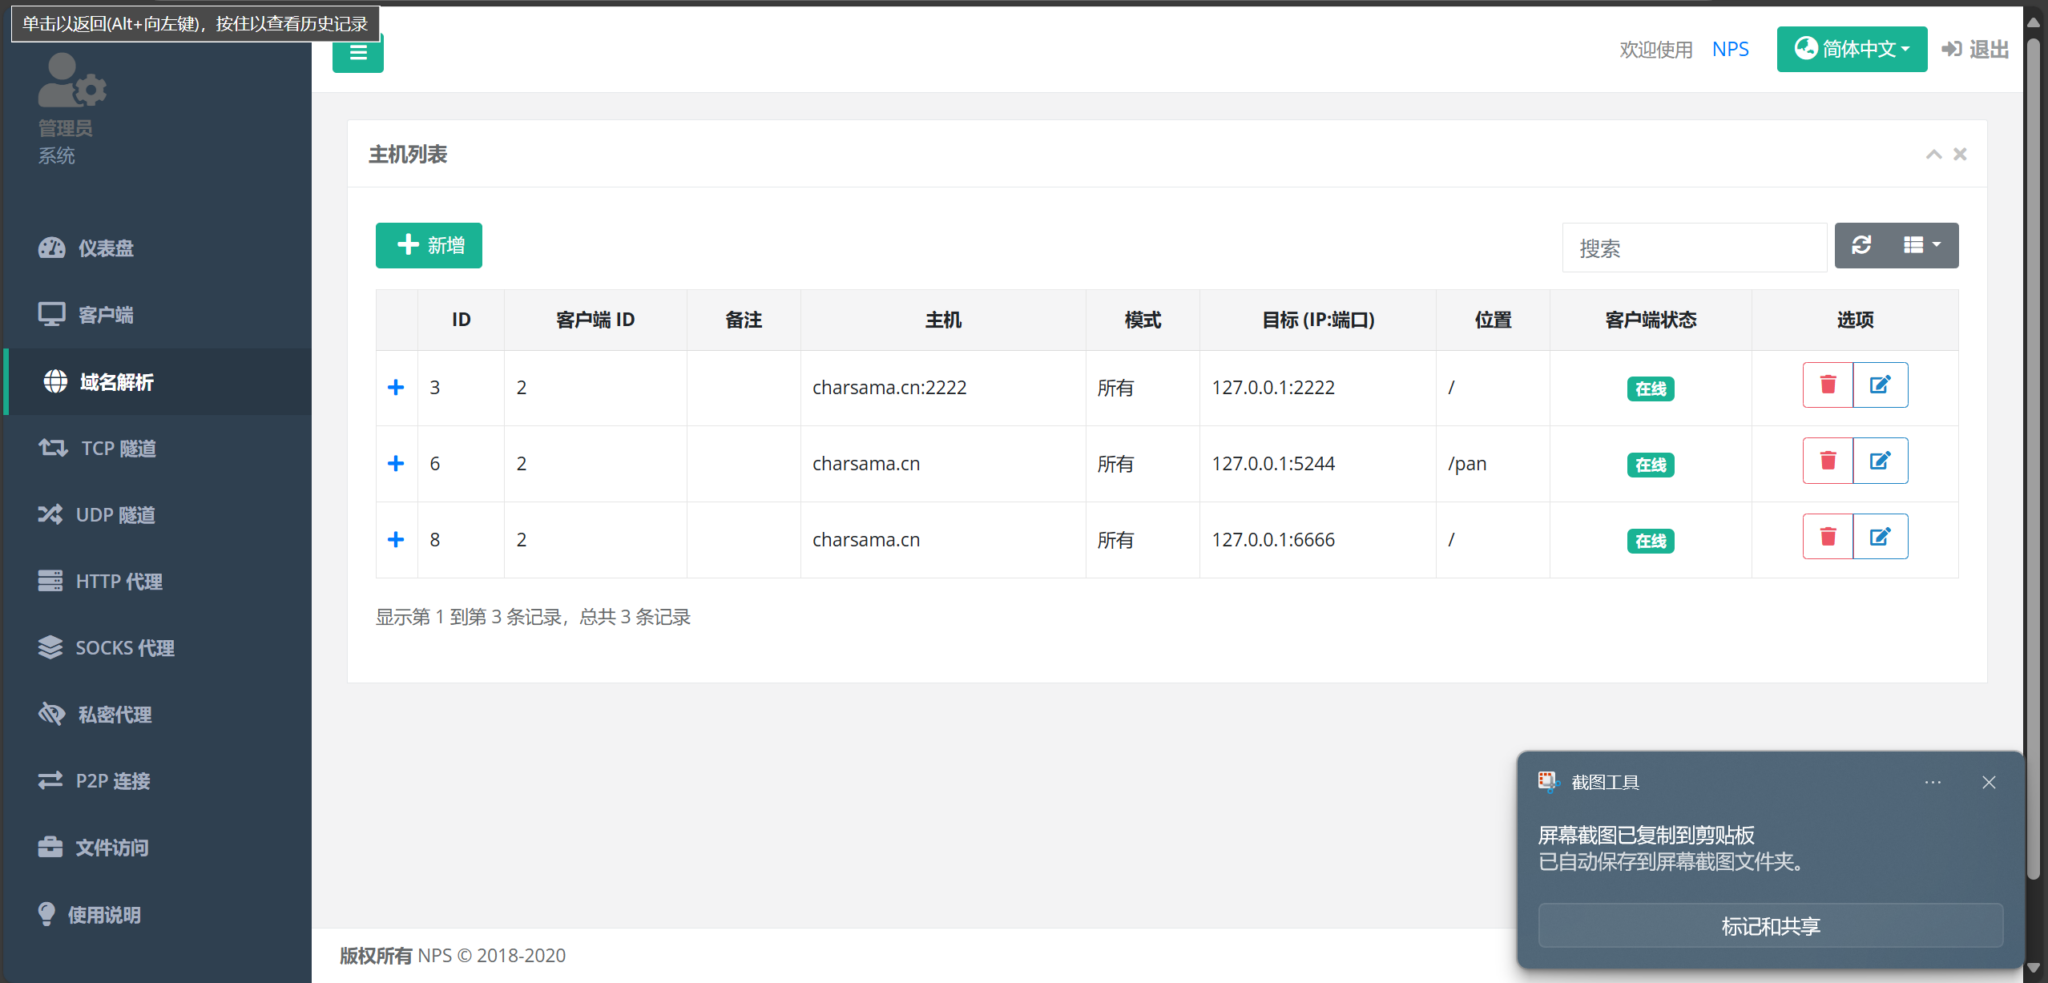
Task: Collapse the 主机列表 panel
Action: (x=1934, y=154)
